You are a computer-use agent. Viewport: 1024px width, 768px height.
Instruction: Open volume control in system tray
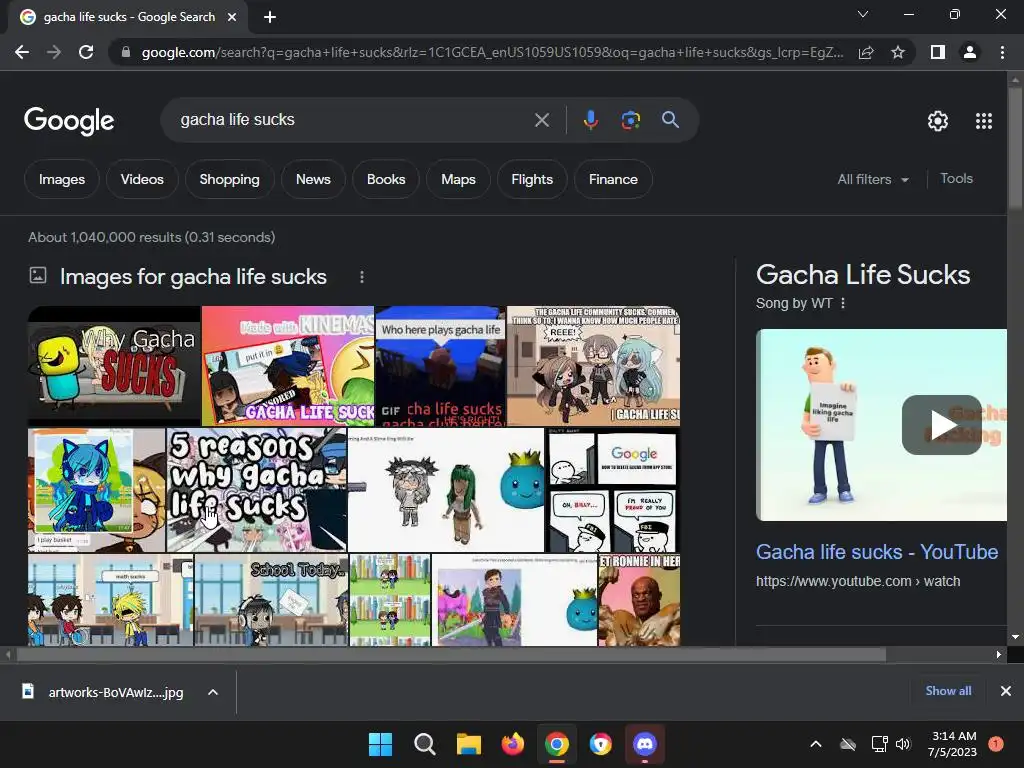[x=903, y=744]
